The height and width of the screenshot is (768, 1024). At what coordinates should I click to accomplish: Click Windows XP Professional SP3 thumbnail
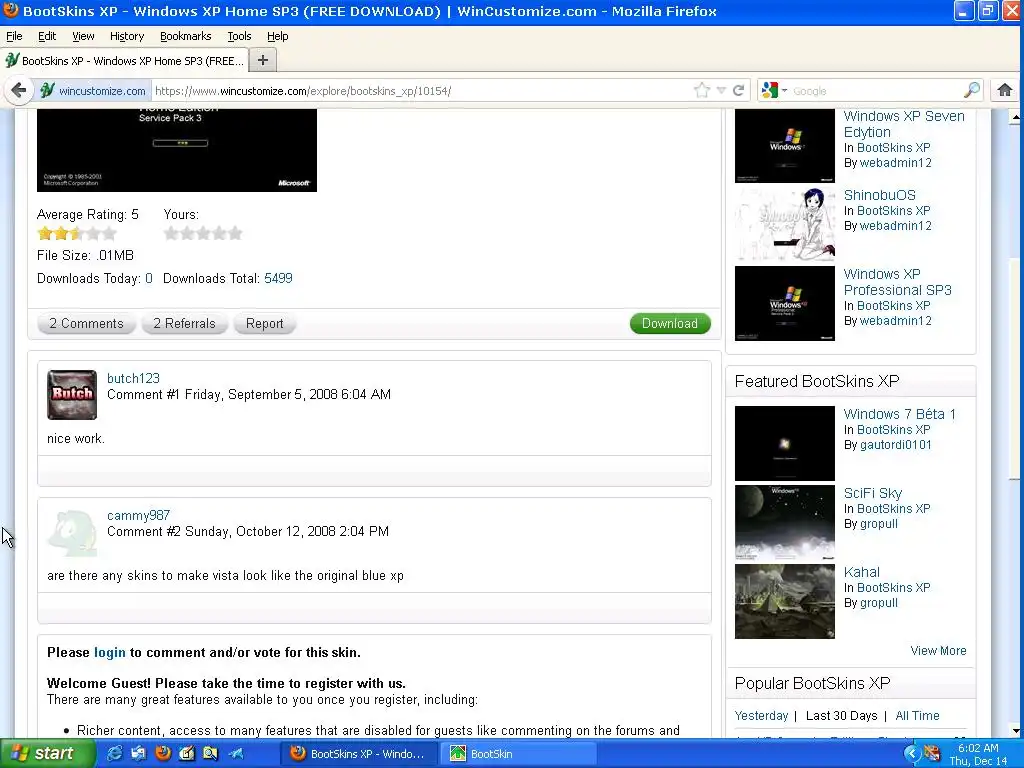pyautogui.click(x=784, y=303)
